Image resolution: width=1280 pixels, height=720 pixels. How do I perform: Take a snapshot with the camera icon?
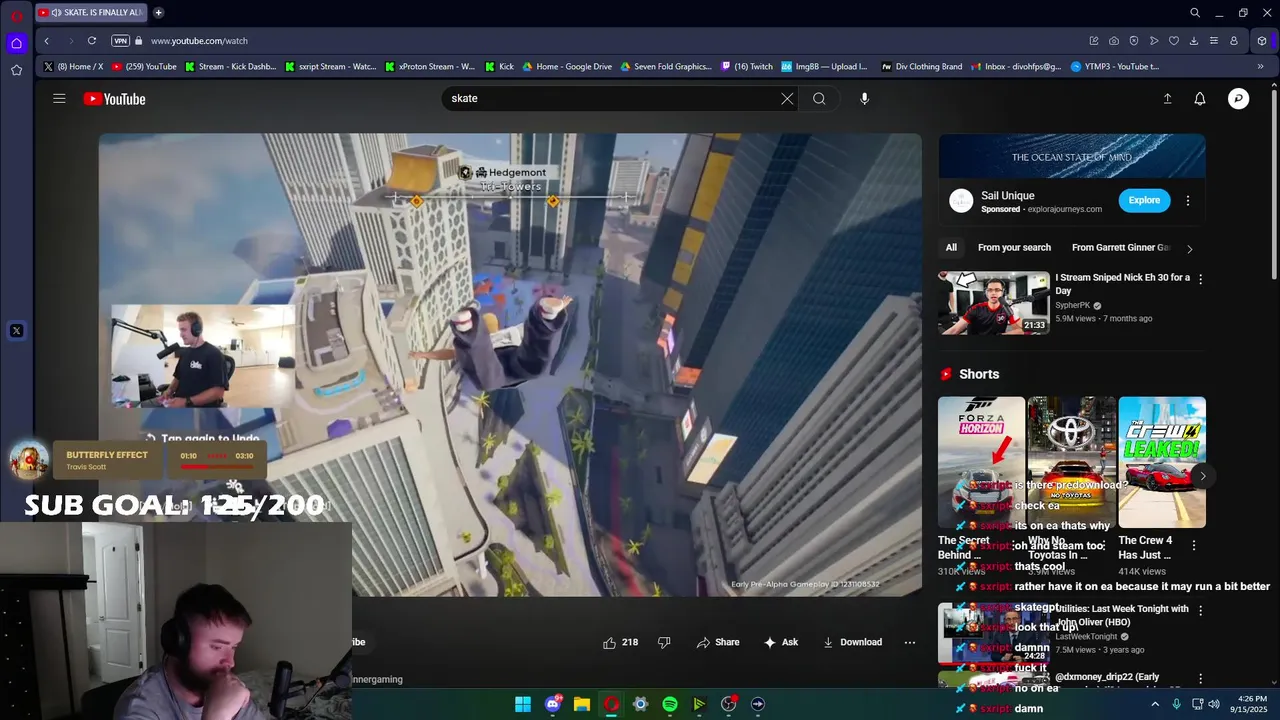[x=1114, y=41]
